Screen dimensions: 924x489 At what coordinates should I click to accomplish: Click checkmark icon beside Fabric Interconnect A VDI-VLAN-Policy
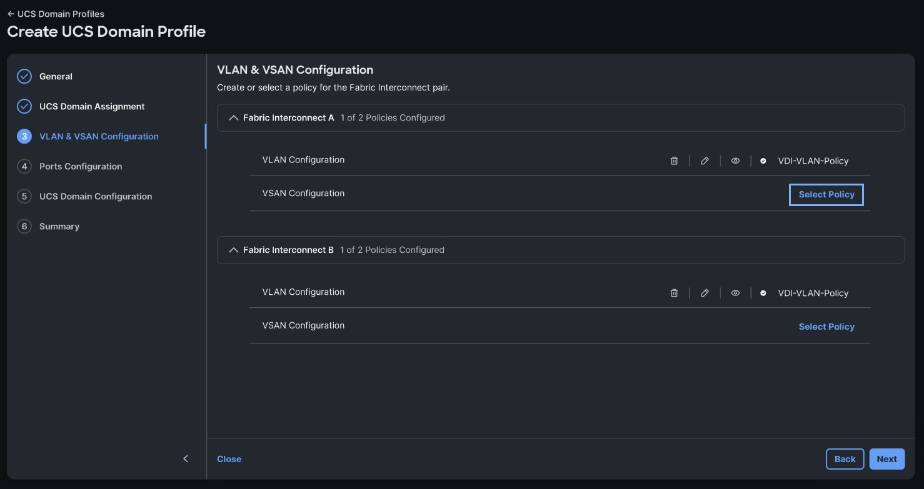click(763, 161)
